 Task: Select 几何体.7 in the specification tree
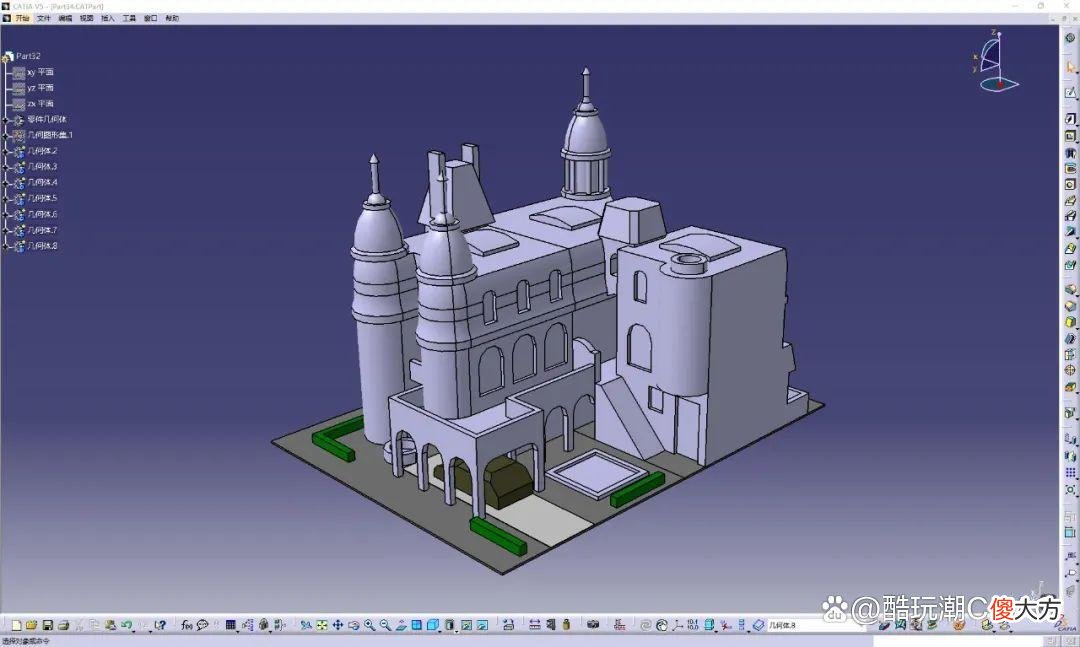pos(42,230)
